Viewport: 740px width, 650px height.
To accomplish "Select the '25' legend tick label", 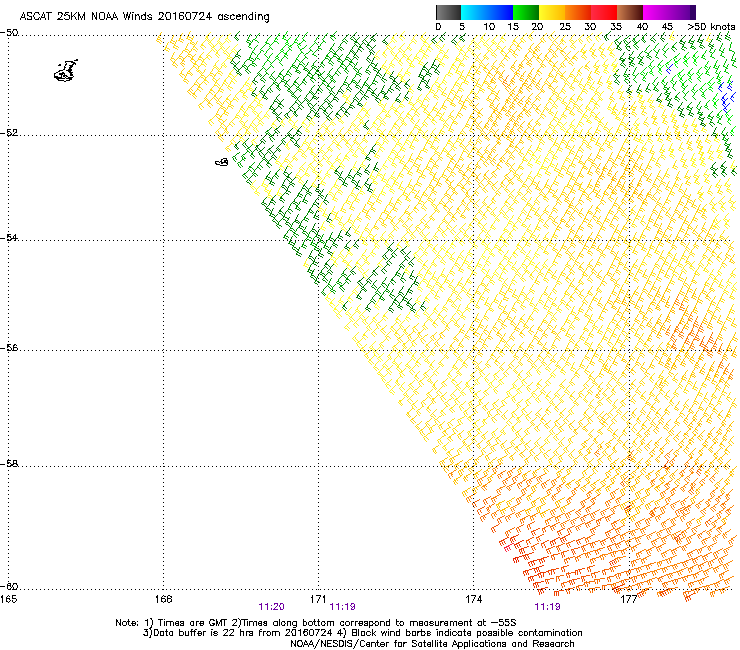I will pos(565,27).
